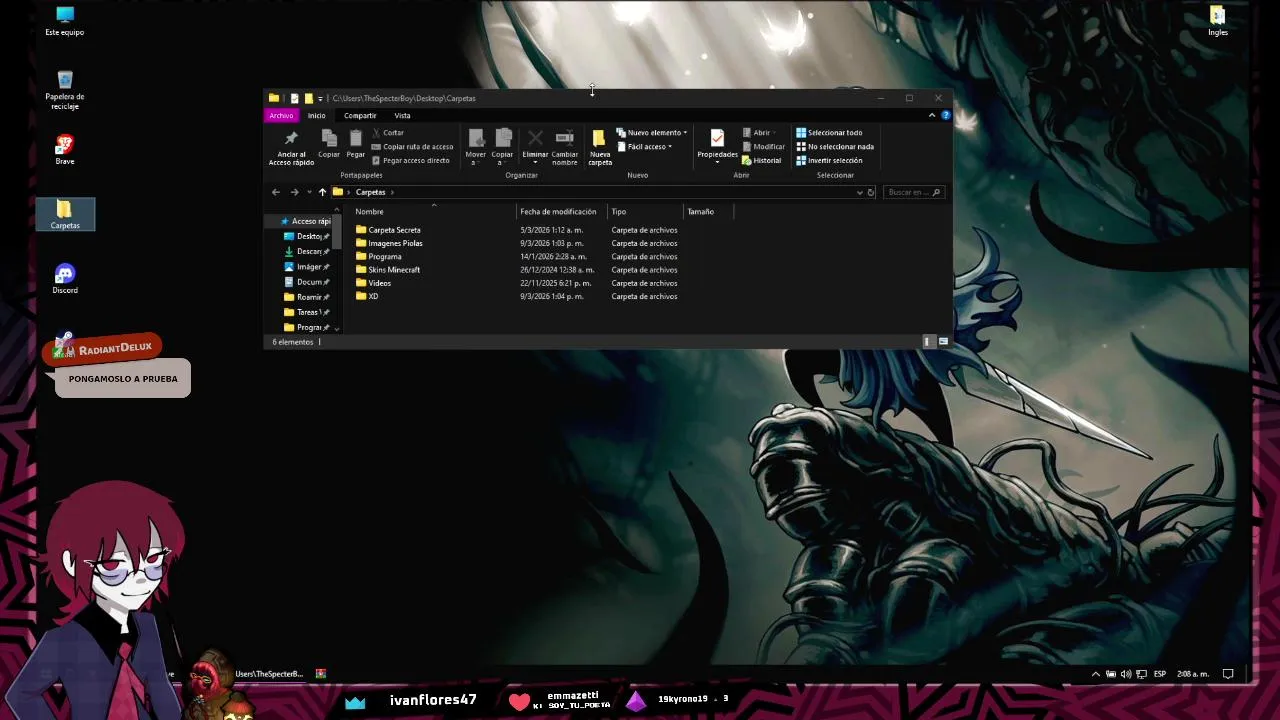Viewport: 1280px width, 720px height.
Task: Switch to the Compartir ribbon tab
Action: coord(360,115)
